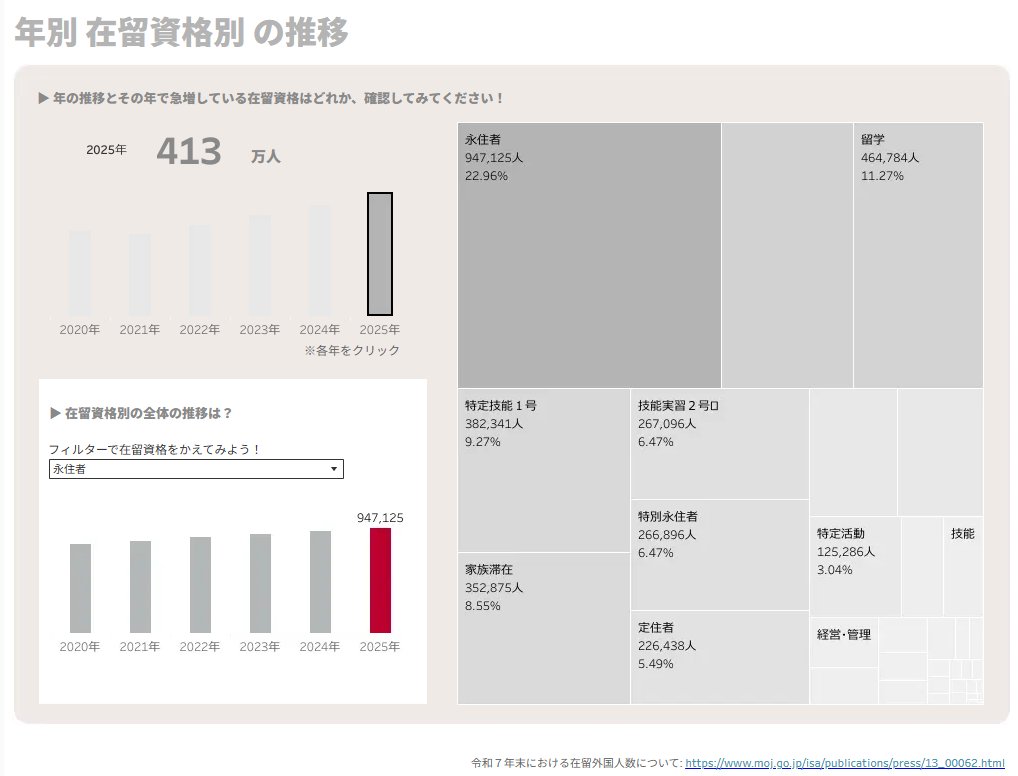Select the 2024年 bar in the total chart
Viewport: 1018px width, 776px height.
[x=319, y=261]
